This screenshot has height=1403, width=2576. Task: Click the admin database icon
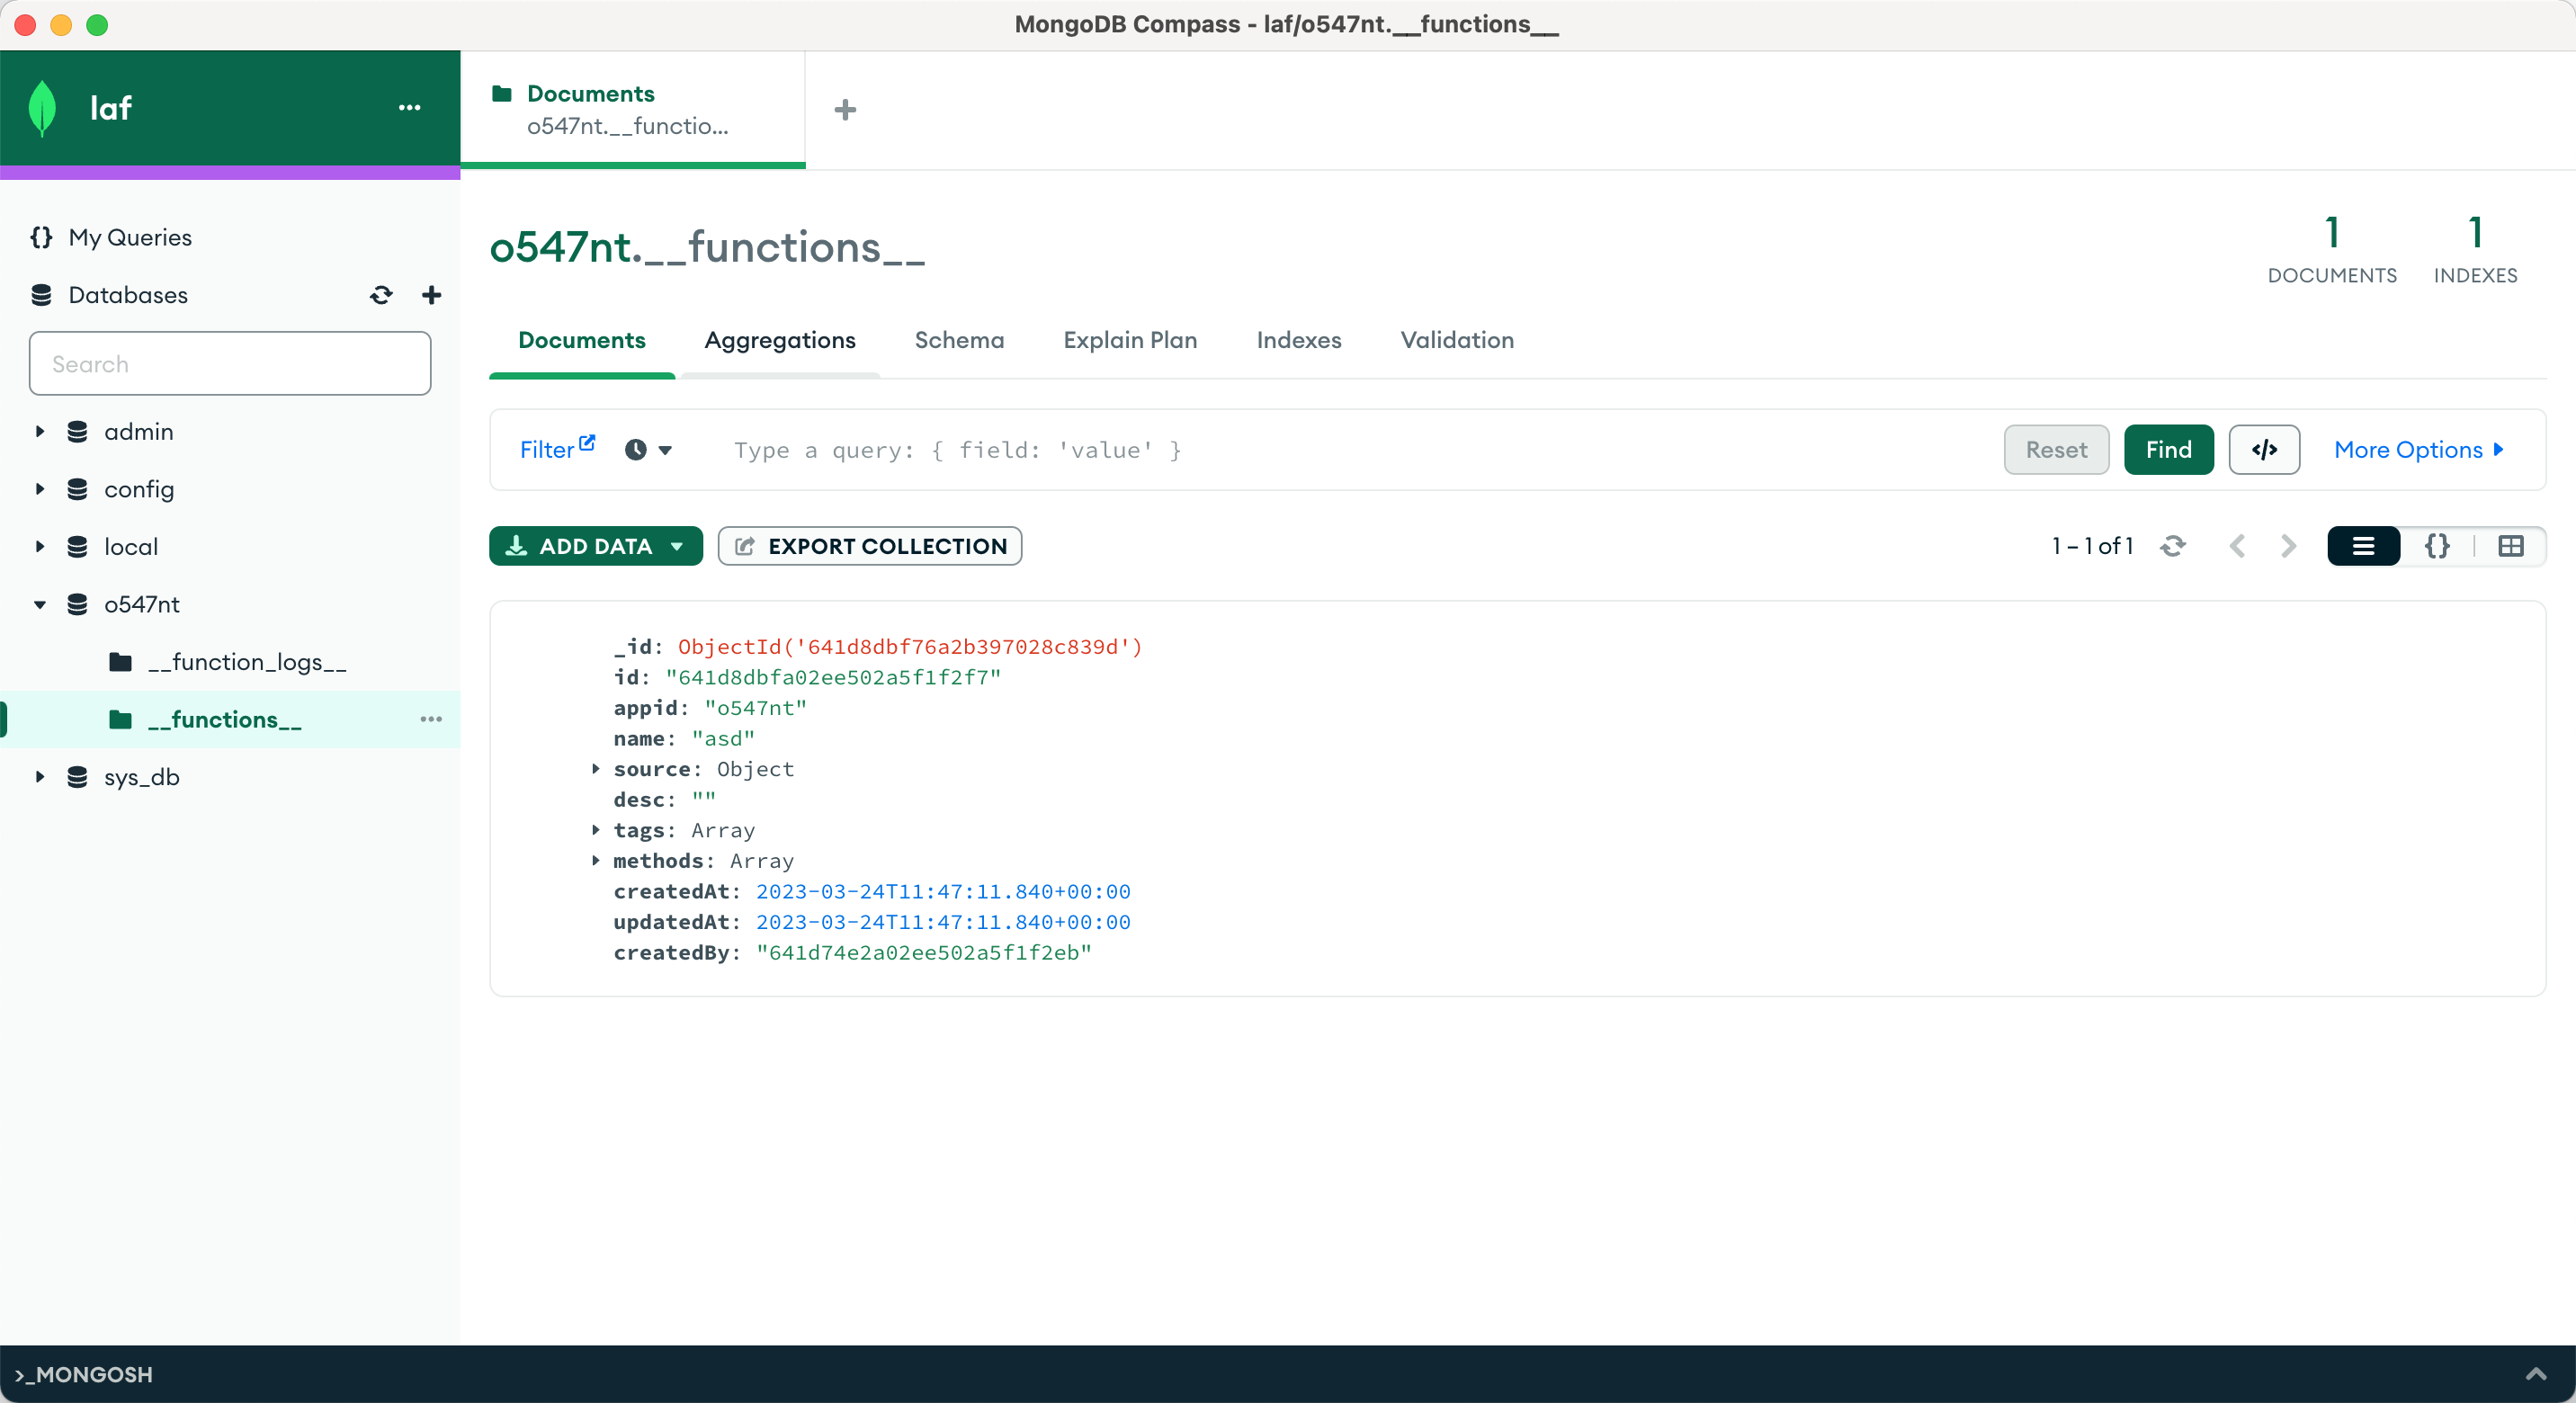point(77,432)
